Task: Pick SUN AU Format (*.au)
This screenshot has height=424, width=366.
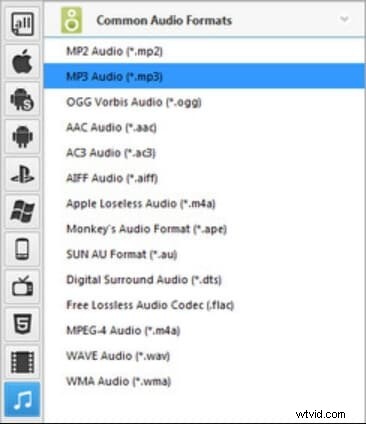Action: 204,254
